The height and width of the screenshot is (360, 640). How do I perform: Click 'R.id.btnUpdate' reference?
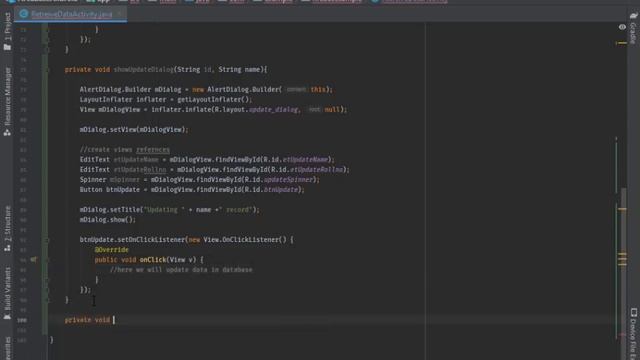pos(271,189)
